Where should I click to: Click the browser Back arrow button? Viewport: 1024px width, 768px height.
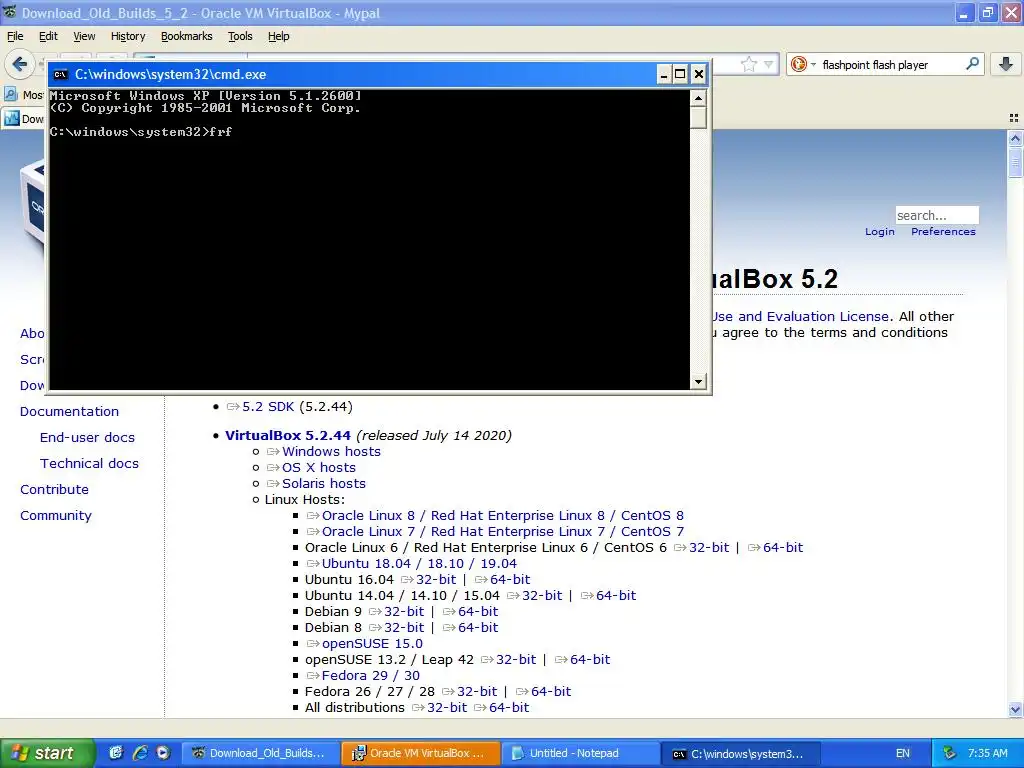pos(19,64)
